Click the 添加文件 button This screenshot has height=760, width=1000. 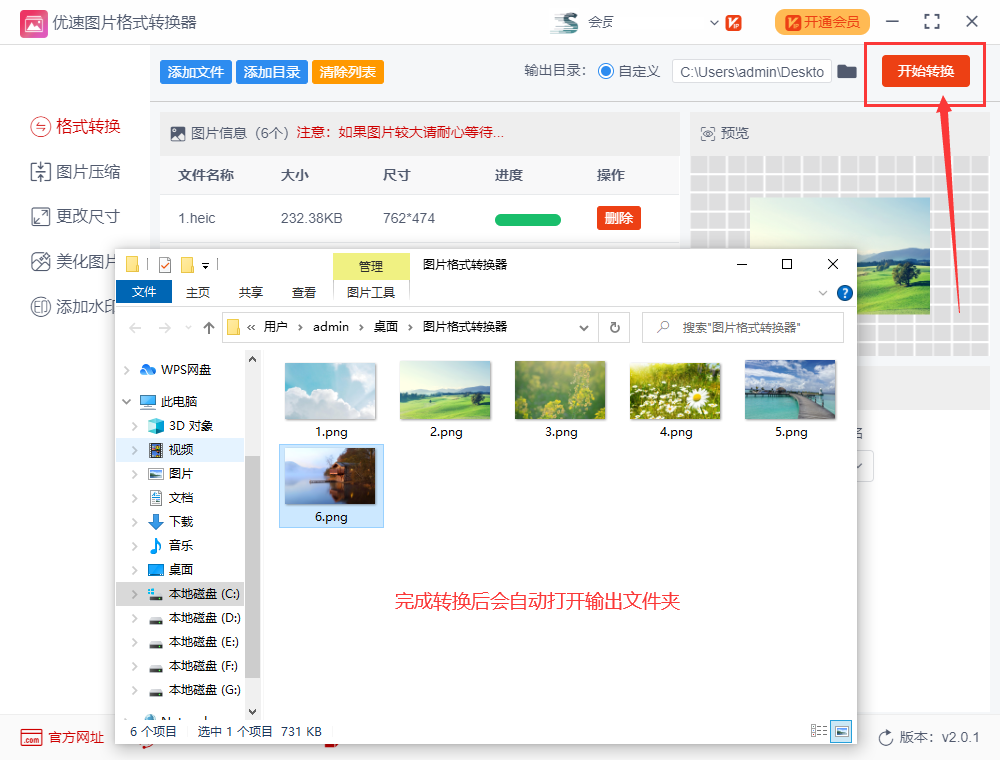click(195, 72)
